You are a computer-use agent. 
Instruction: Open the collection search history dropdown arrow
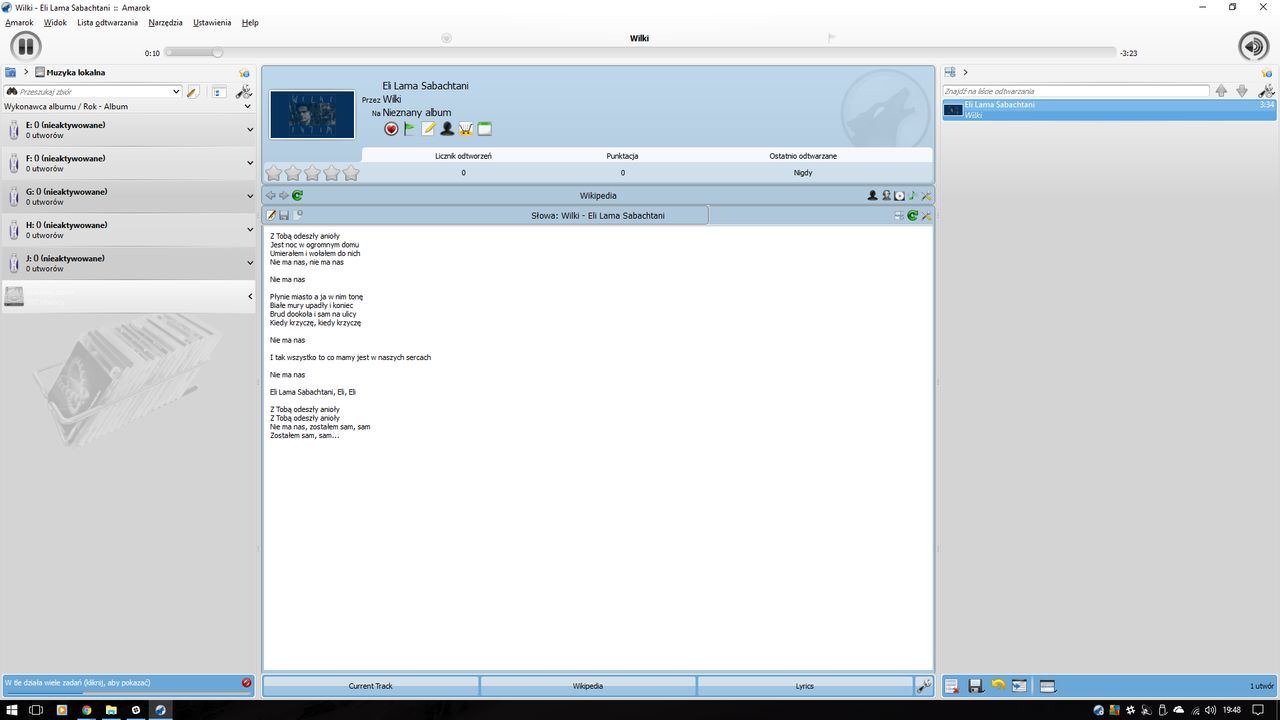tap(177, 91)
